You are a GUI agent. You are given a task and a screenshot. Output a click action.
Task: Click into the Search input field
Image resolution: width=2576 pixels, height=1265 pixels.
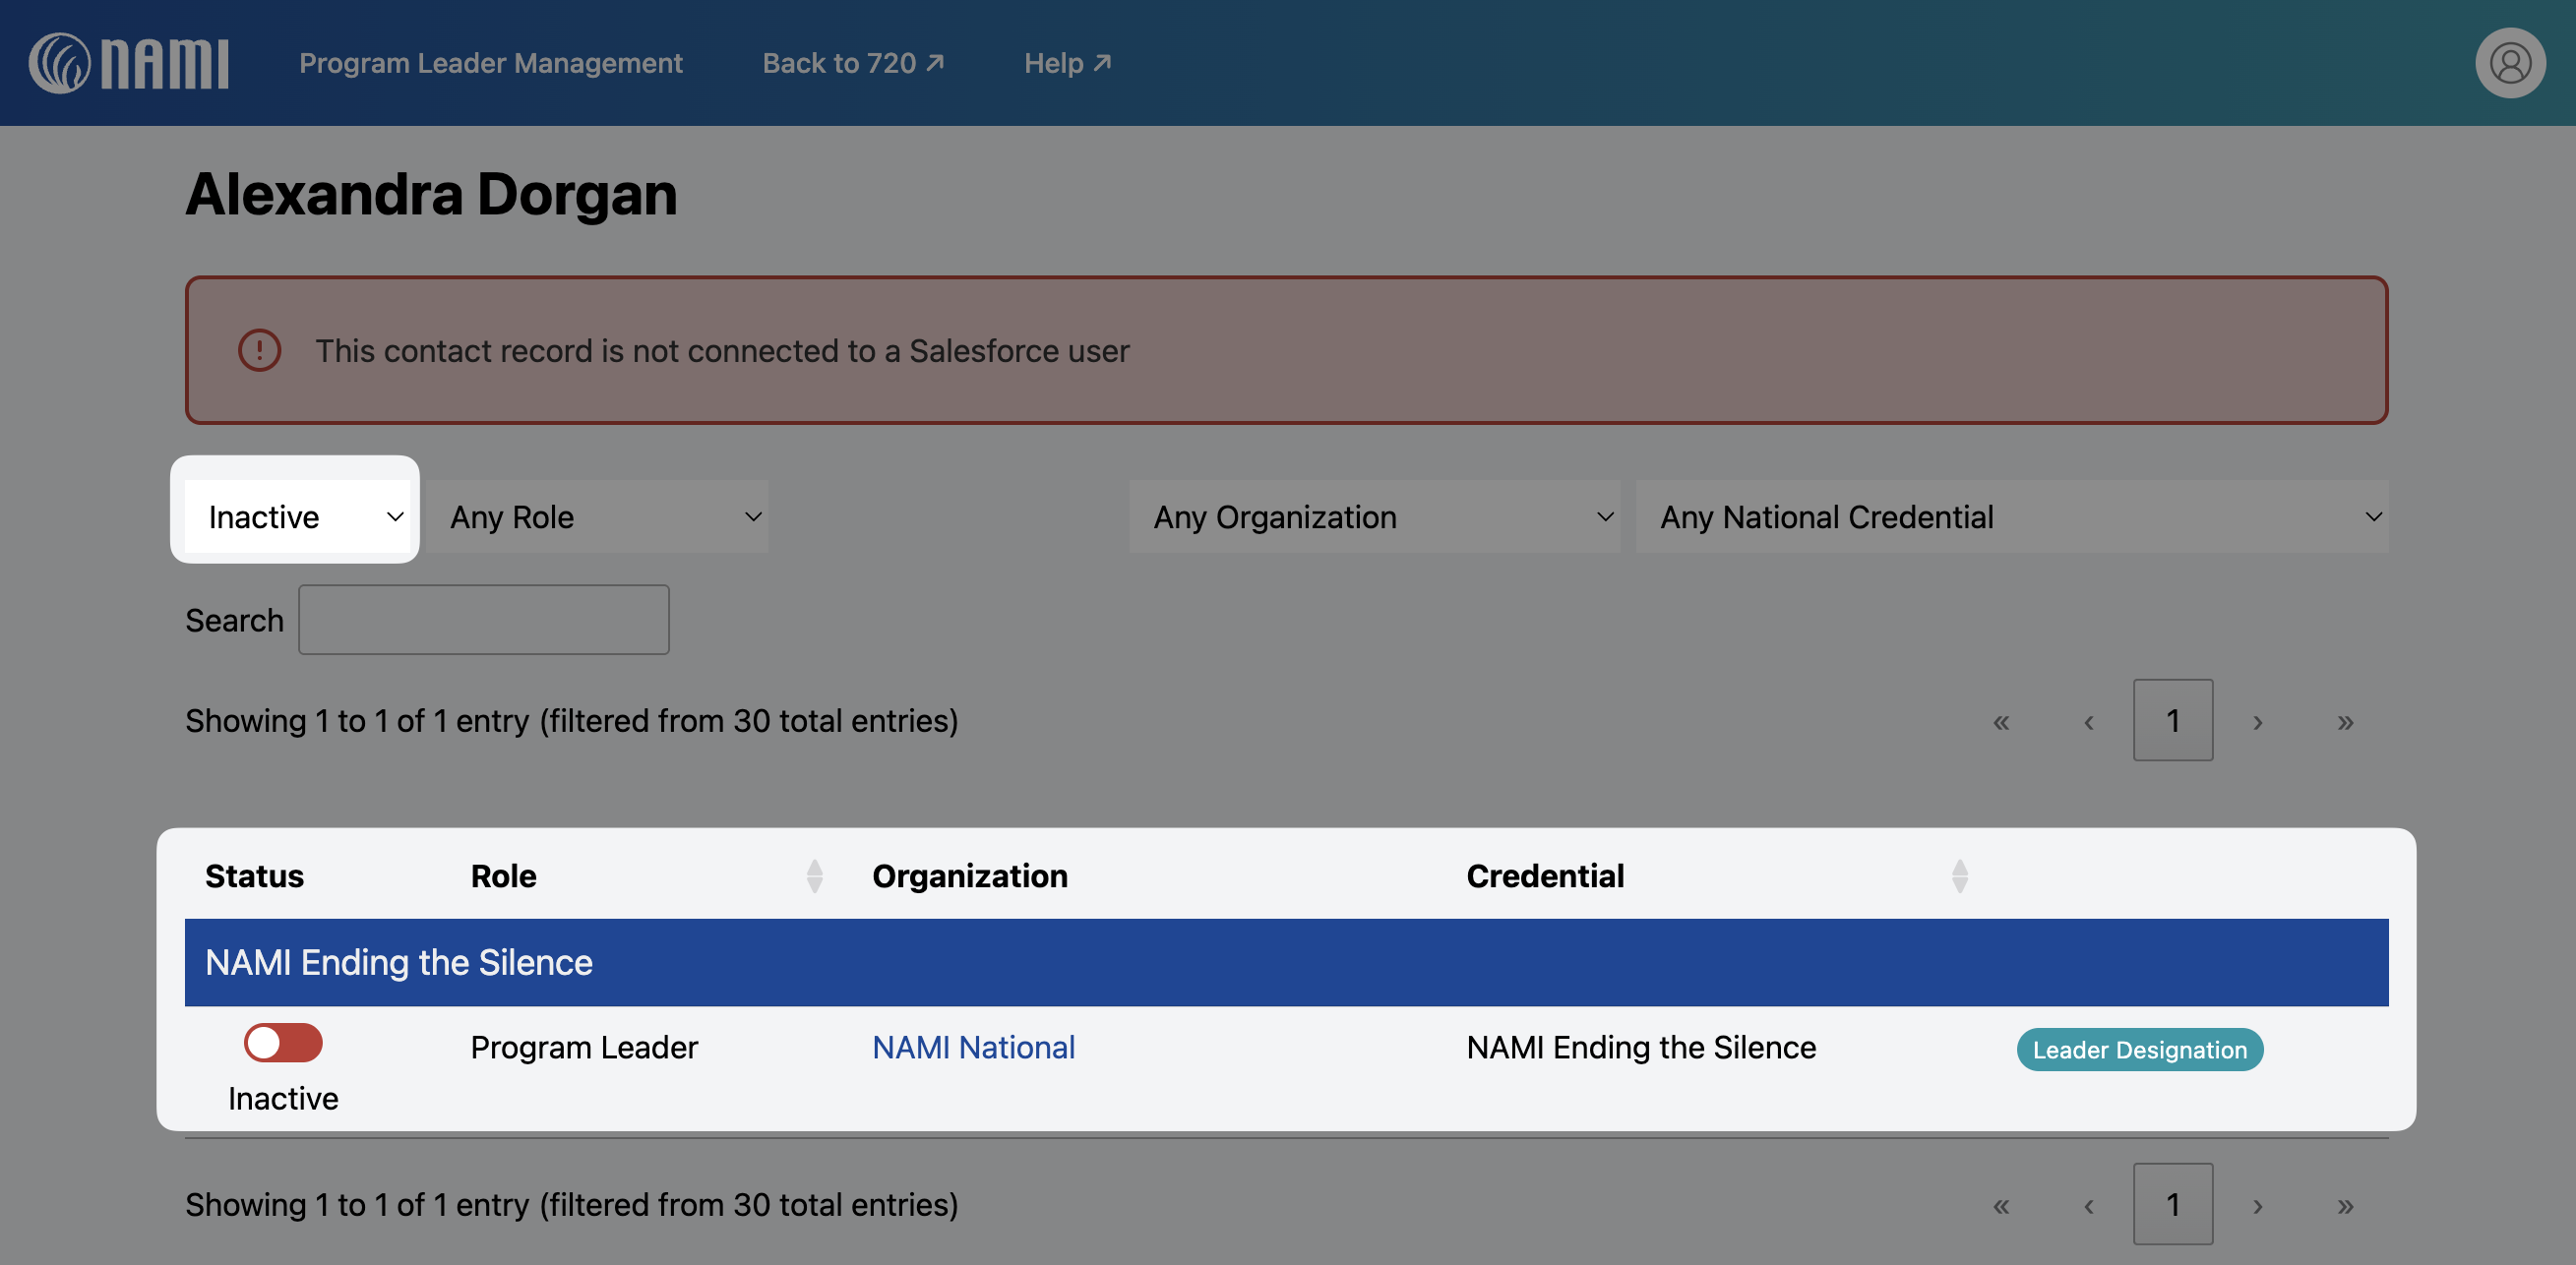484,620
